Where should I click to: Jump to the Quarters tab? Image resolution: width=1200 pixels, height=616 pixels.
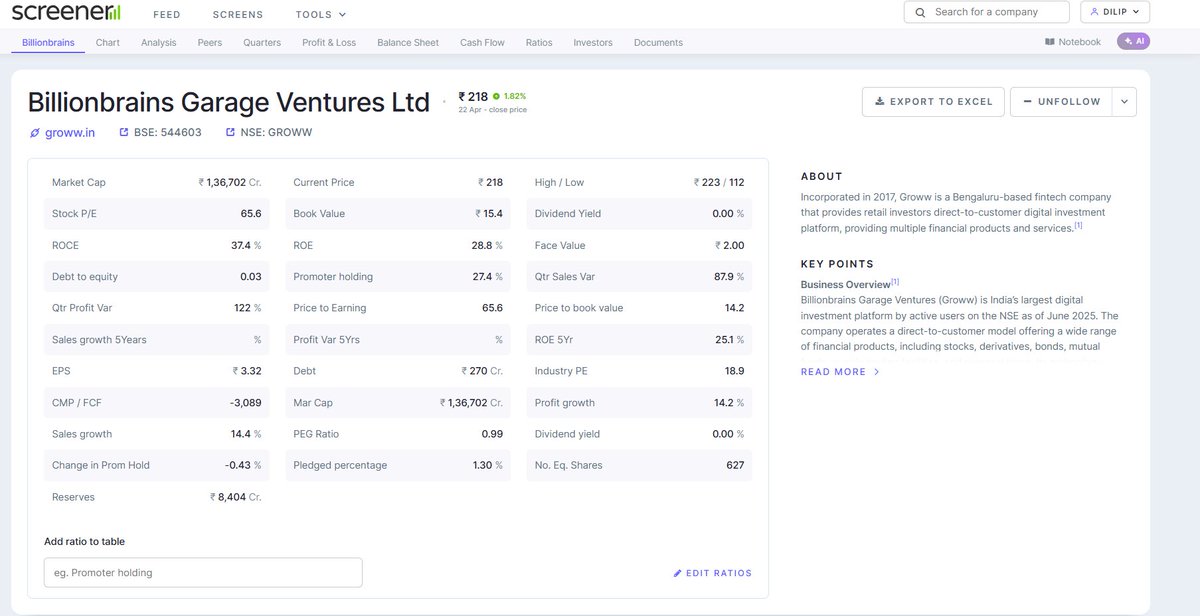(x=262, y=43)
